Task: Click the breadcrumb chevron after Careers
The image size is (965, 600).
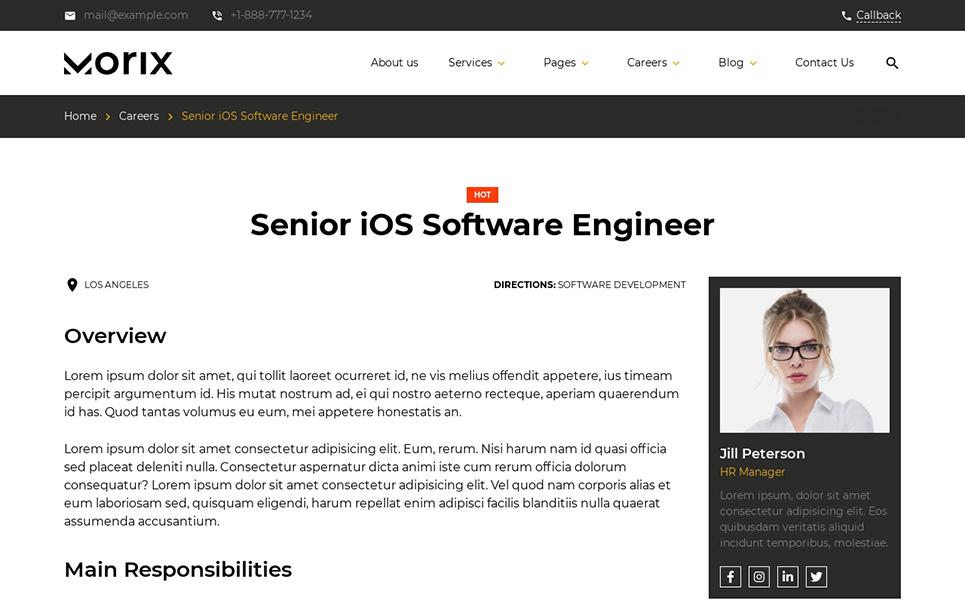Action: 170,116
